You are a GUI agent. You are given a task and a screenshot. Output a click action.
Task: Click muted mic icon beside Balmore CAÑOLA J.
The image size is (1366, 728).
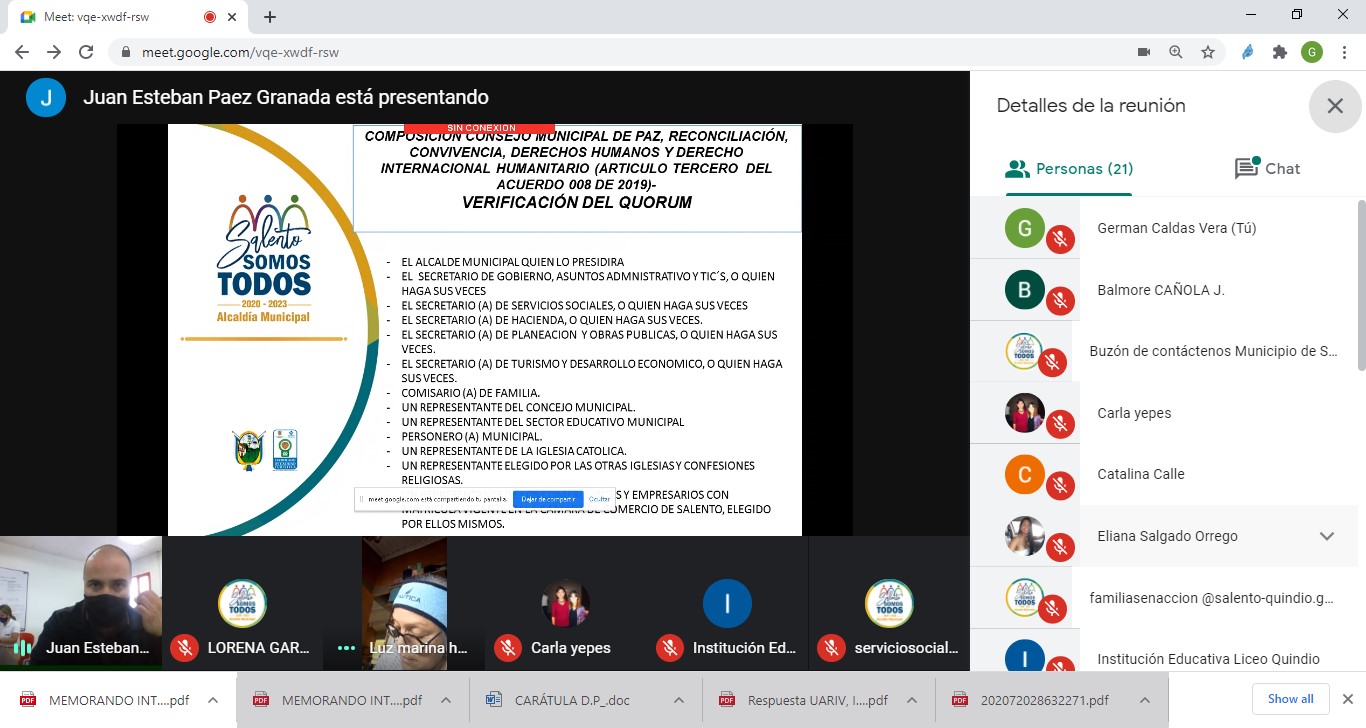pos(1060,301)
